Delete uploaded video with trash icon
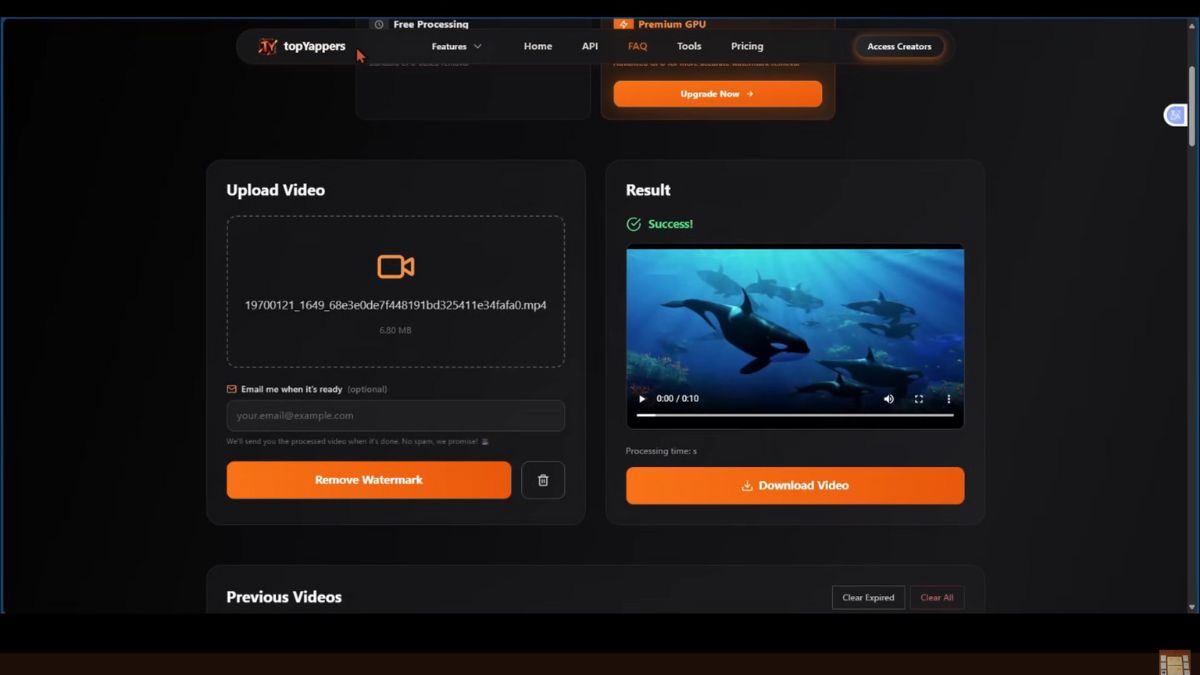 (x=543, y=480)
